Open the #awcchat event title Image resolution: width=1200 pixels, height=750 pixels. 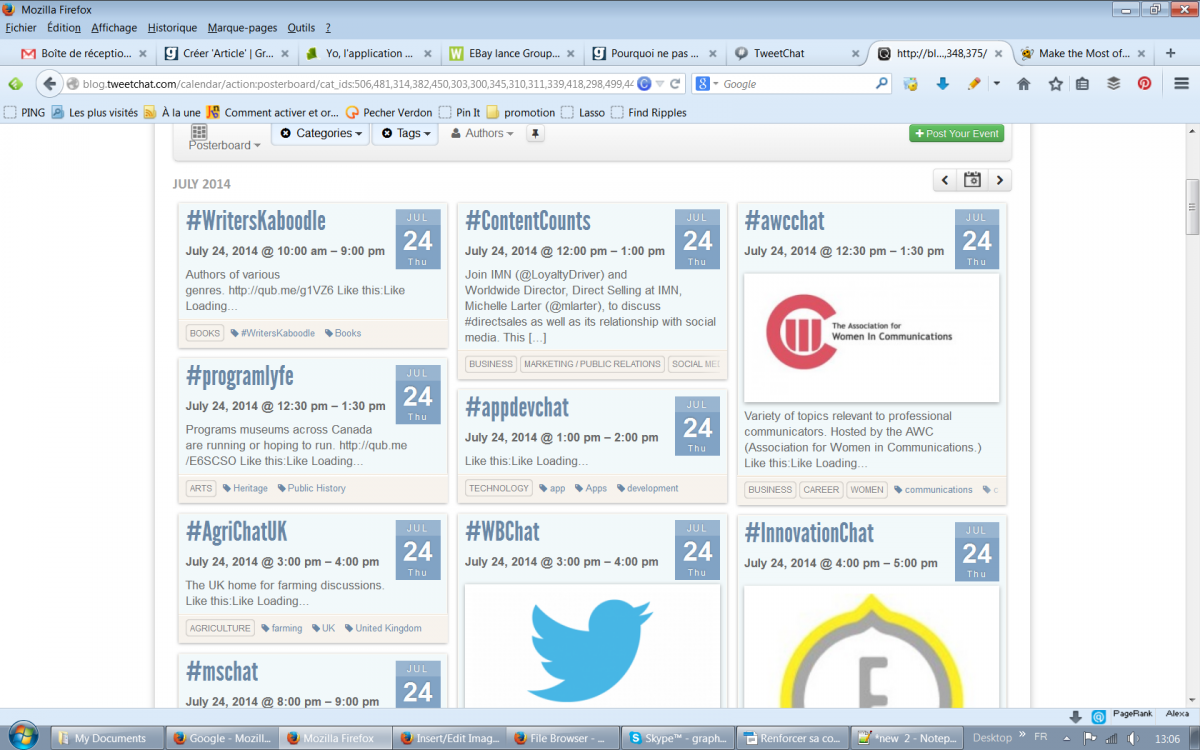[x=785, y=221]
